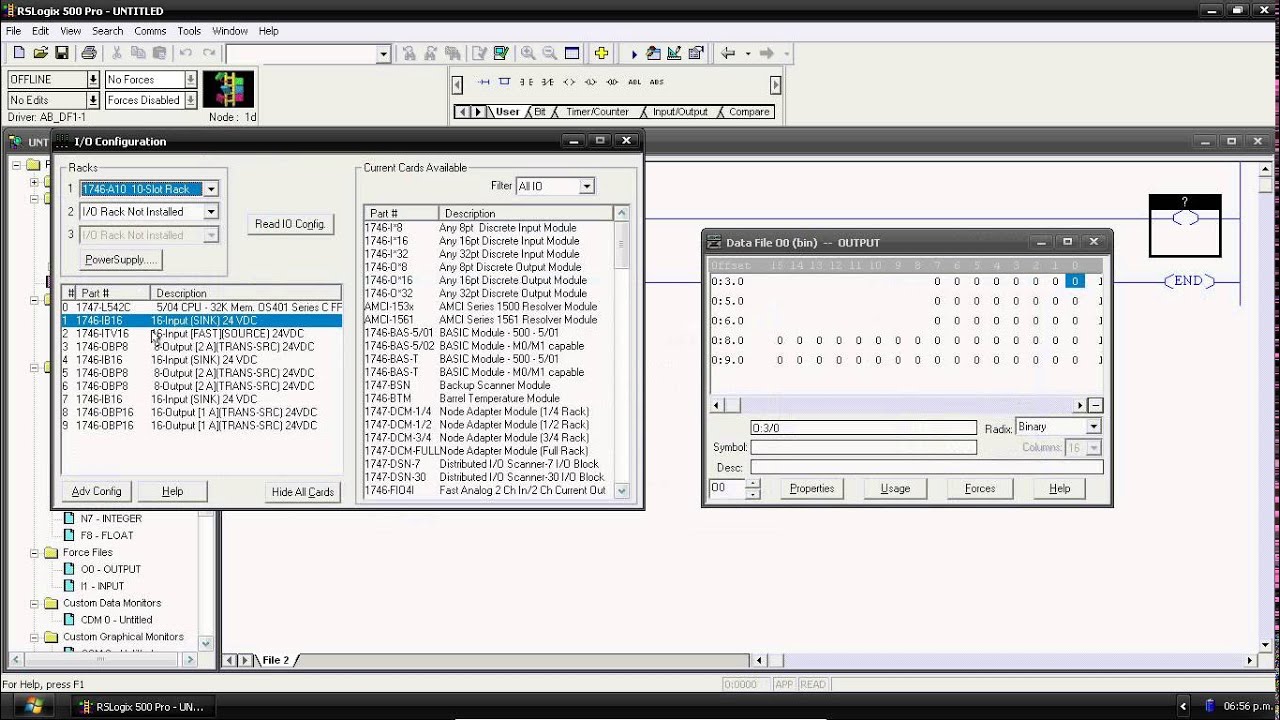
Task: Select CDM 0 - Untitled in project tree
Action: [116, 620]
